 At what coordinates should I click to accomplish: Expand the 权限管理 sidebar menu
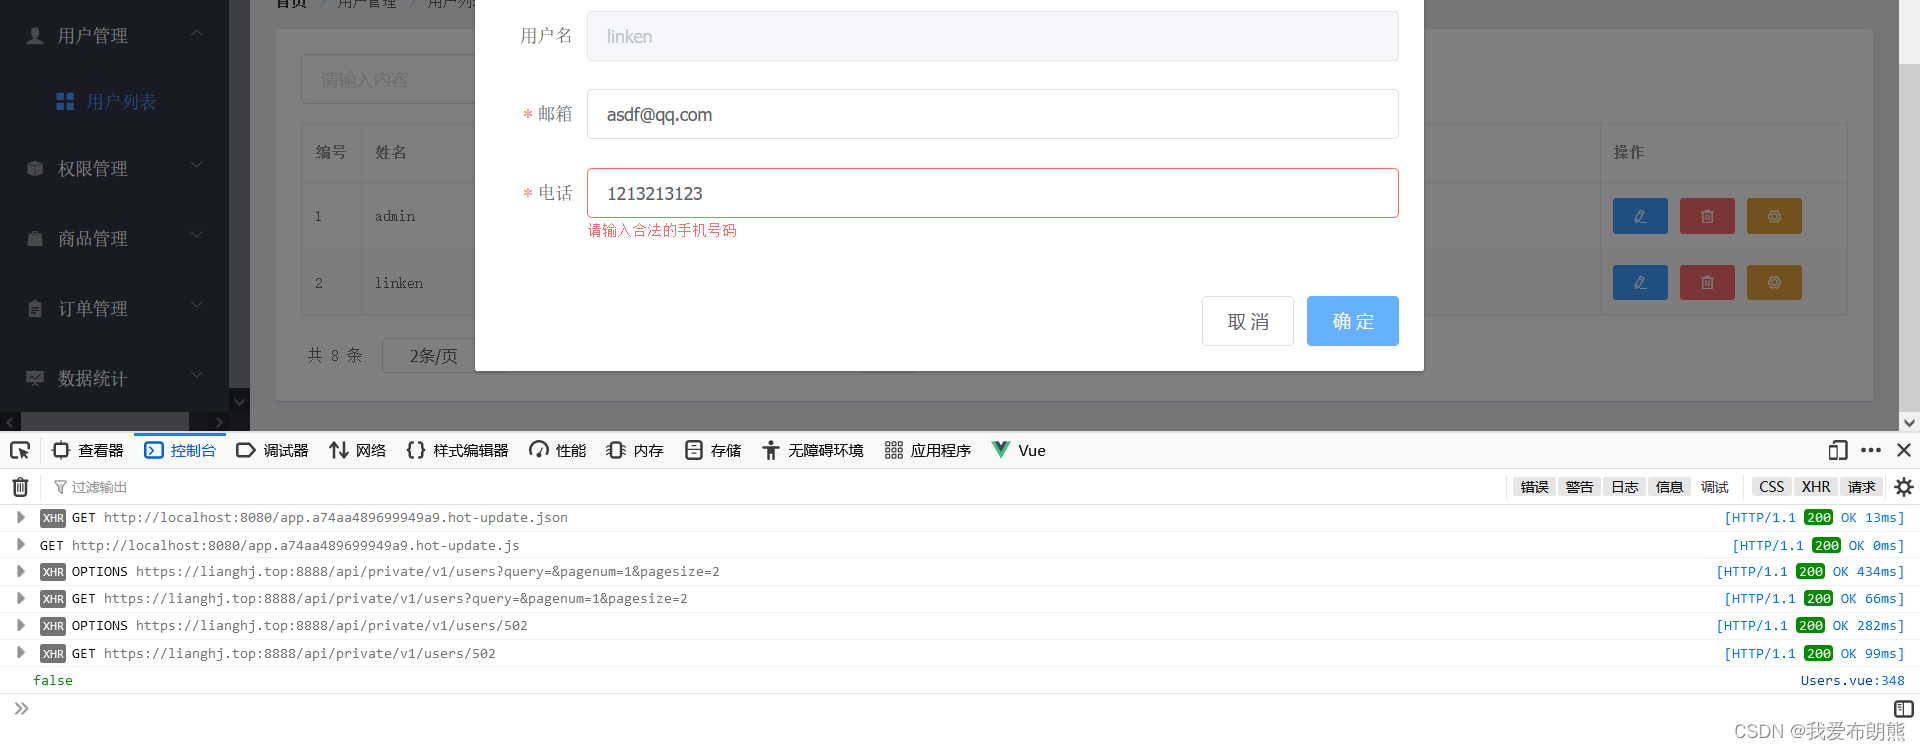(x=114, y=168)
